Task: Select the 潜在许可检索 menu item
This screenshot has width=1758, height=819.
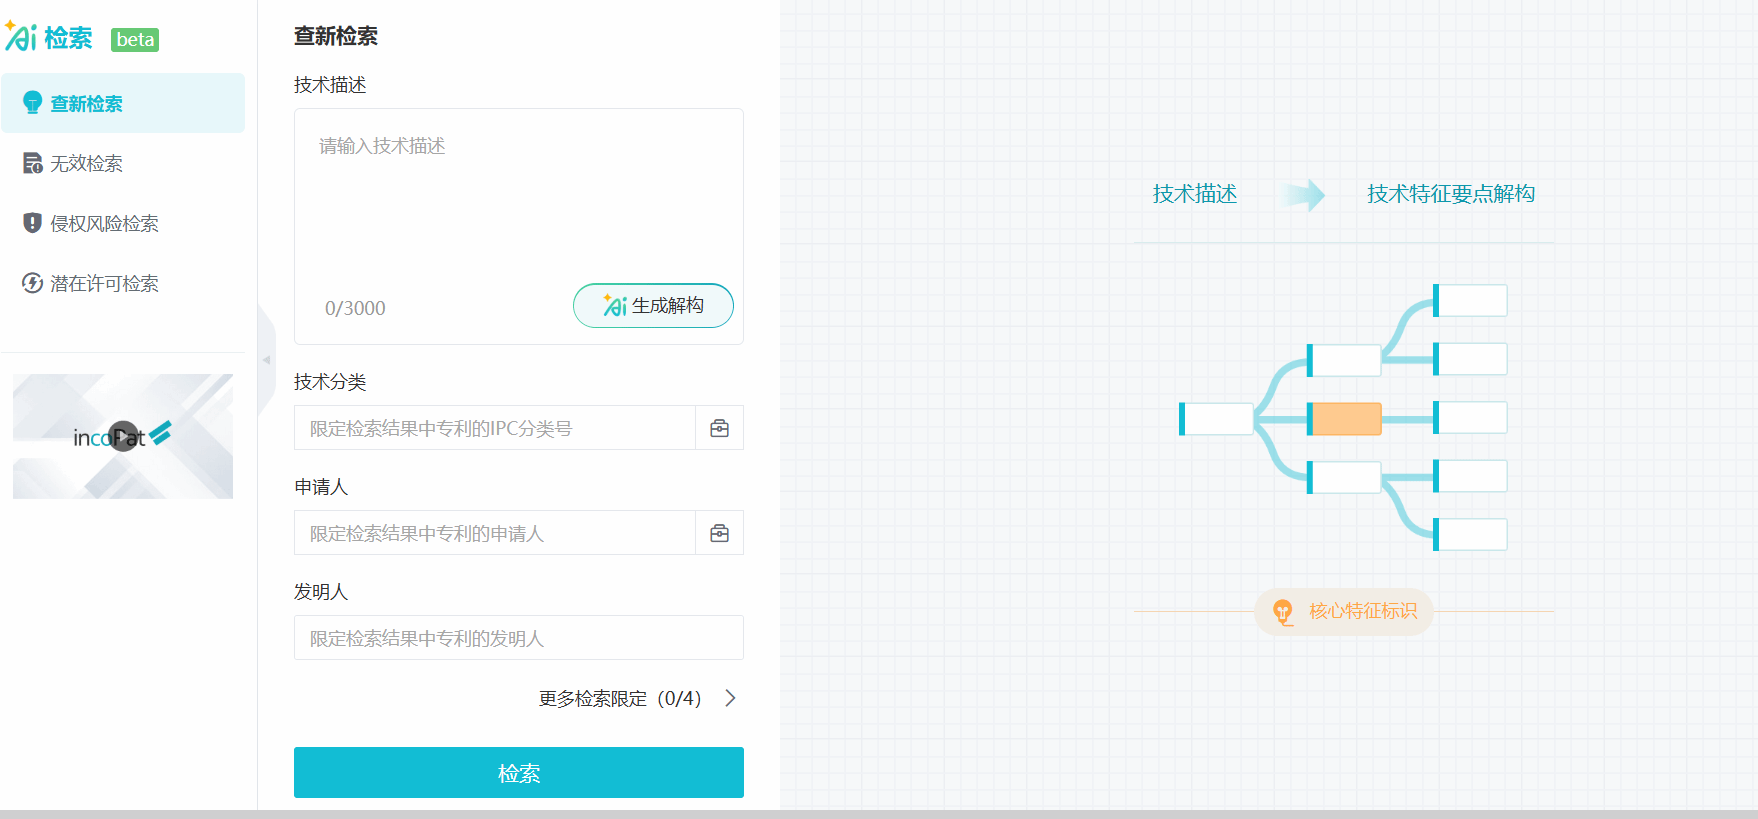Action: point(104,283)
